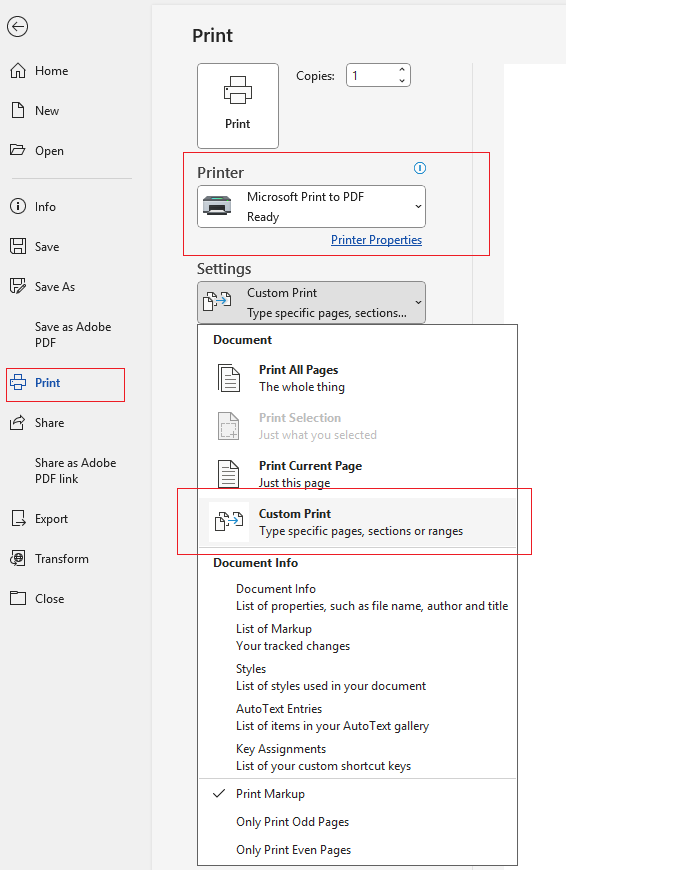
Task: Decrease copies with the down spinner arrow
Action: click(x=402, y=81)
